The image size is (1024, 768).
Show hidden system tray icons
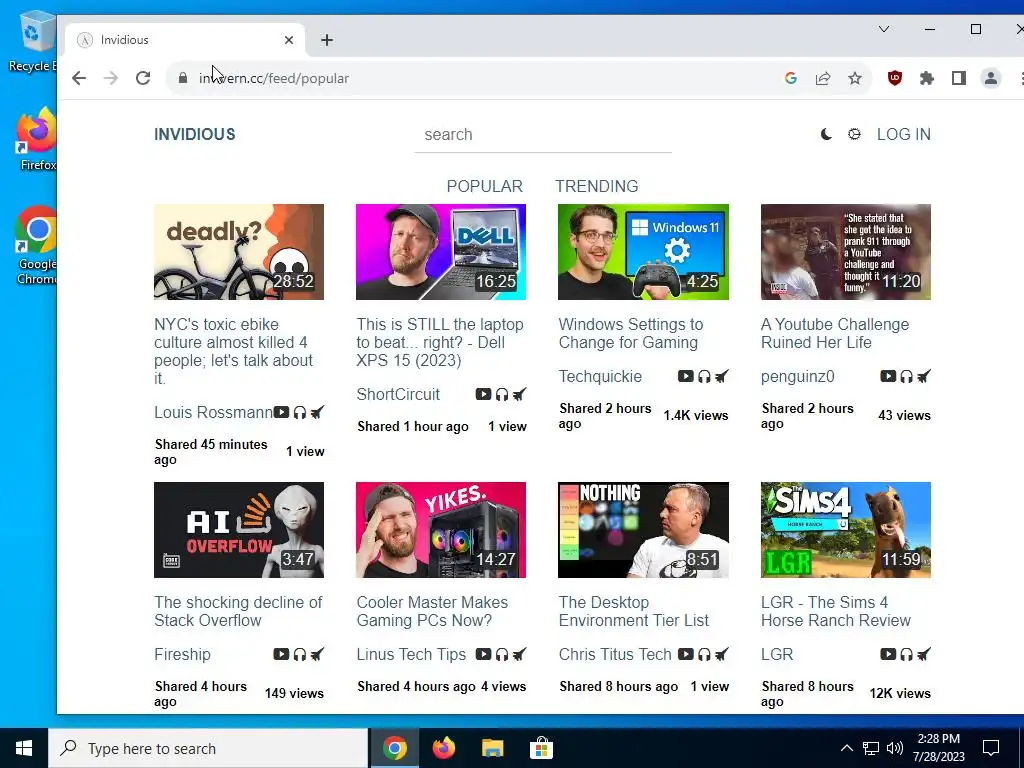(846, 748)
